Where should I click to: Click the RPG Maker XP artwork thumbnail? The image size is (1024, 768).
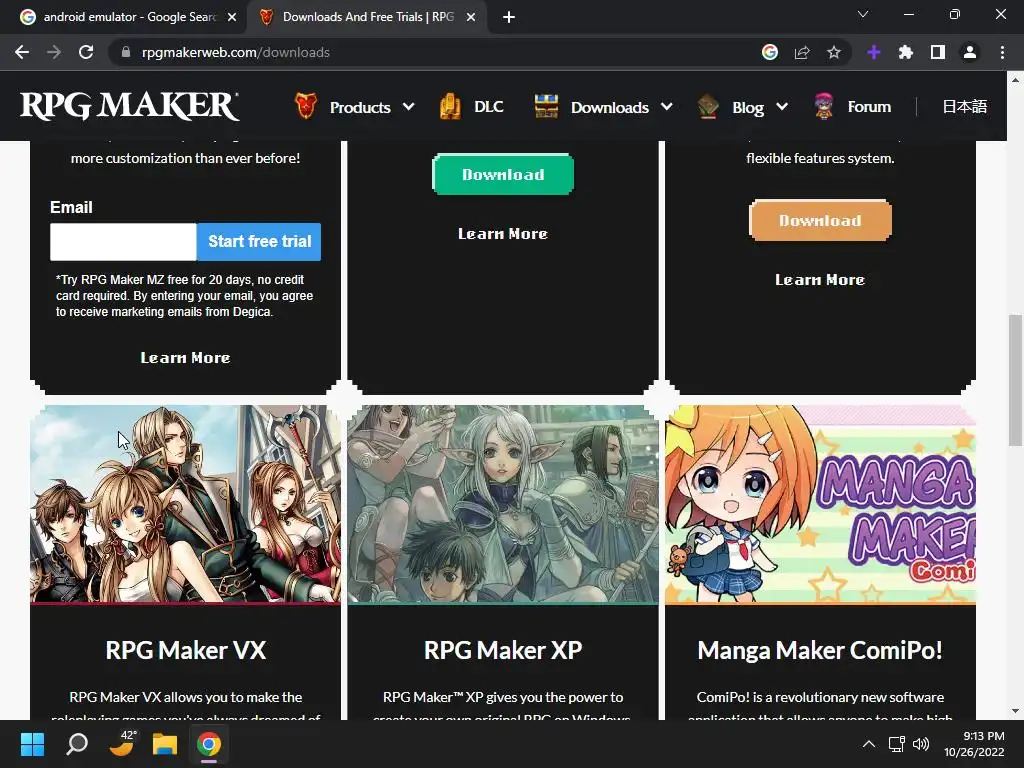click(503, 504)
